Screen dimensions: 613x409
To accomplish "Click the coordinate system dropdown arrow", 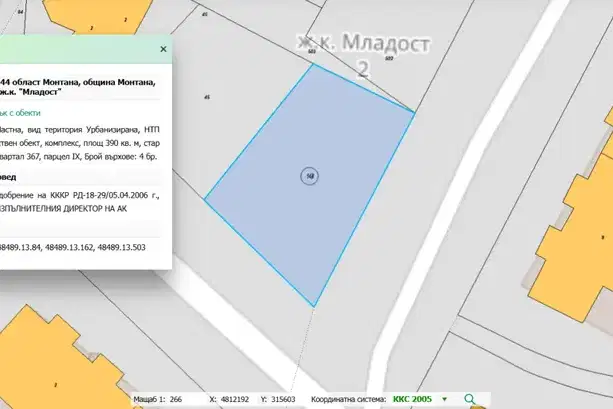I will (444, 399).
